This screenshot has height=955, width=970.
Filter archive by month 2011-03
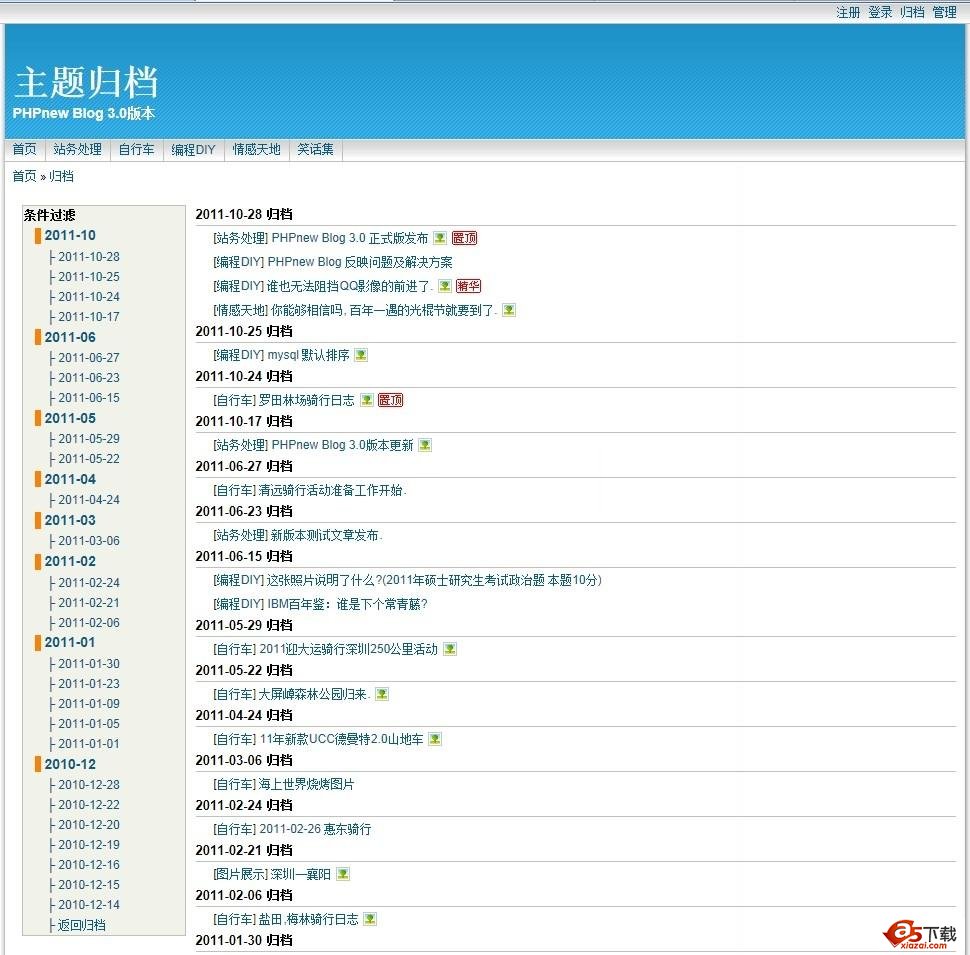pos(70,520)
